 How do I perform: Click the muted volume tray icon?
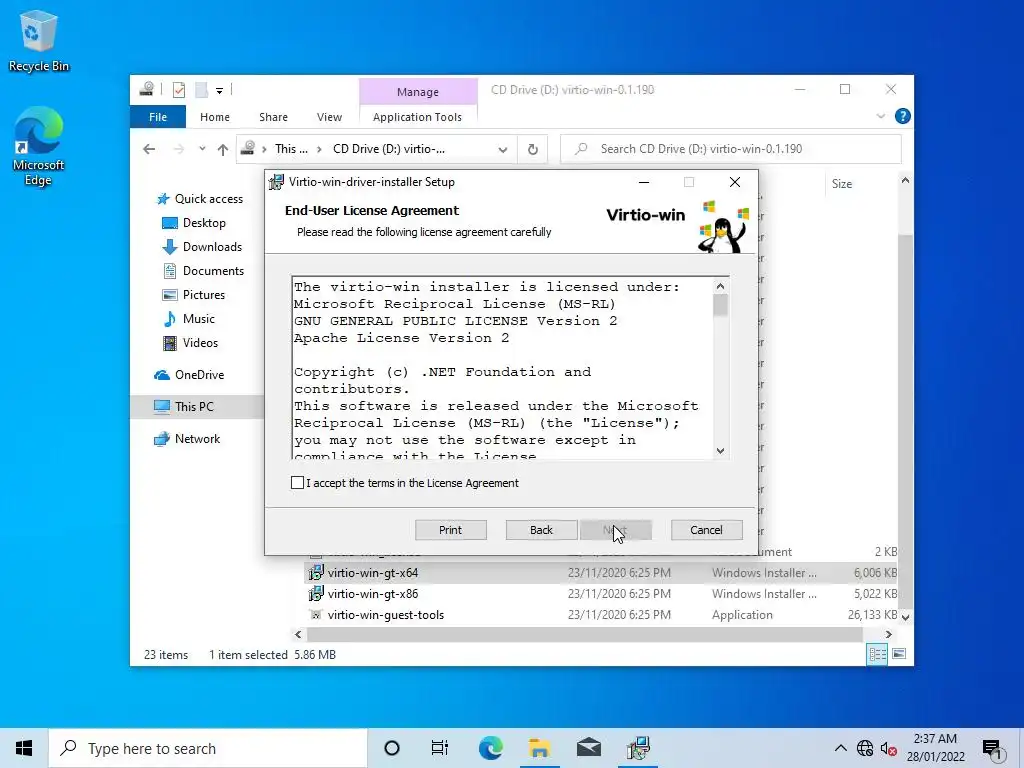[x=888, y=748]
